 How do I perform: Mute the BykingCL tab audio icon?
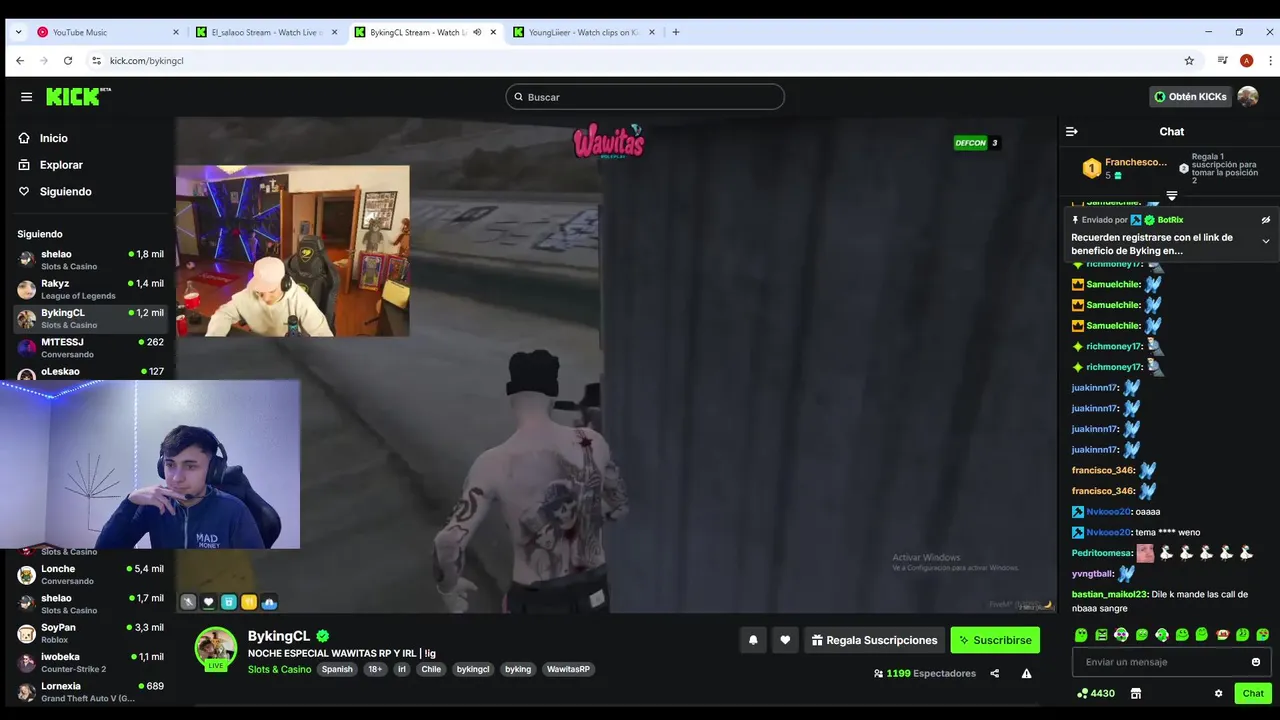(x=477, y=32)
